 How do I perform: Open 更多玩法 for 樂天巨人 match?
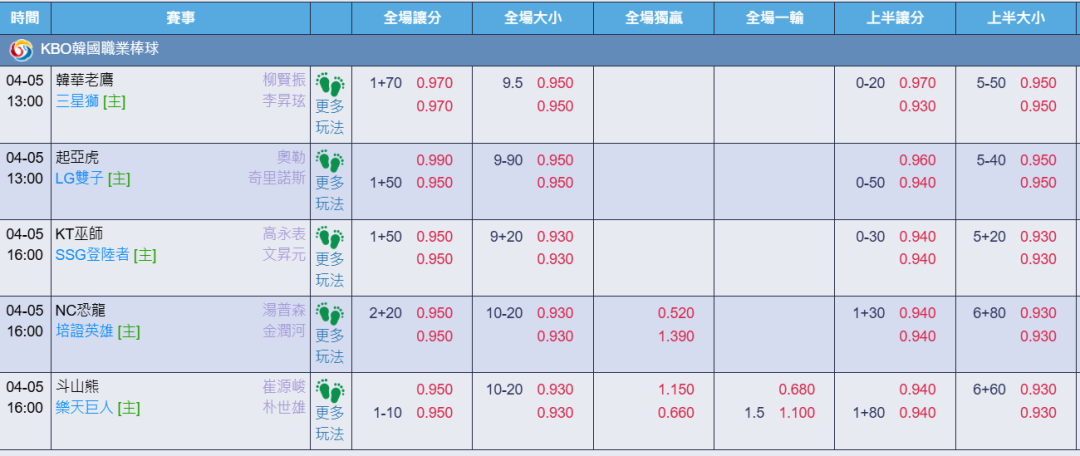330,424
